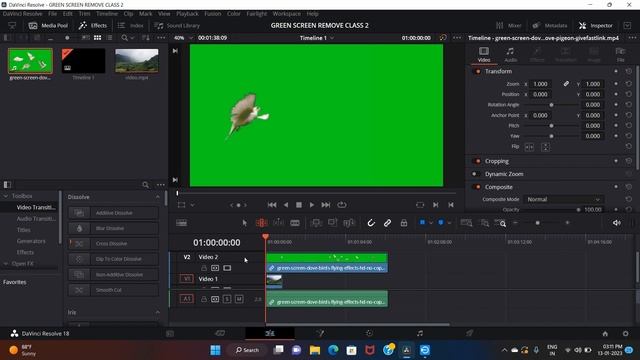Select video.mp4 thumbnail in media pool
This screenshot has width=640, height=360.
137,61
